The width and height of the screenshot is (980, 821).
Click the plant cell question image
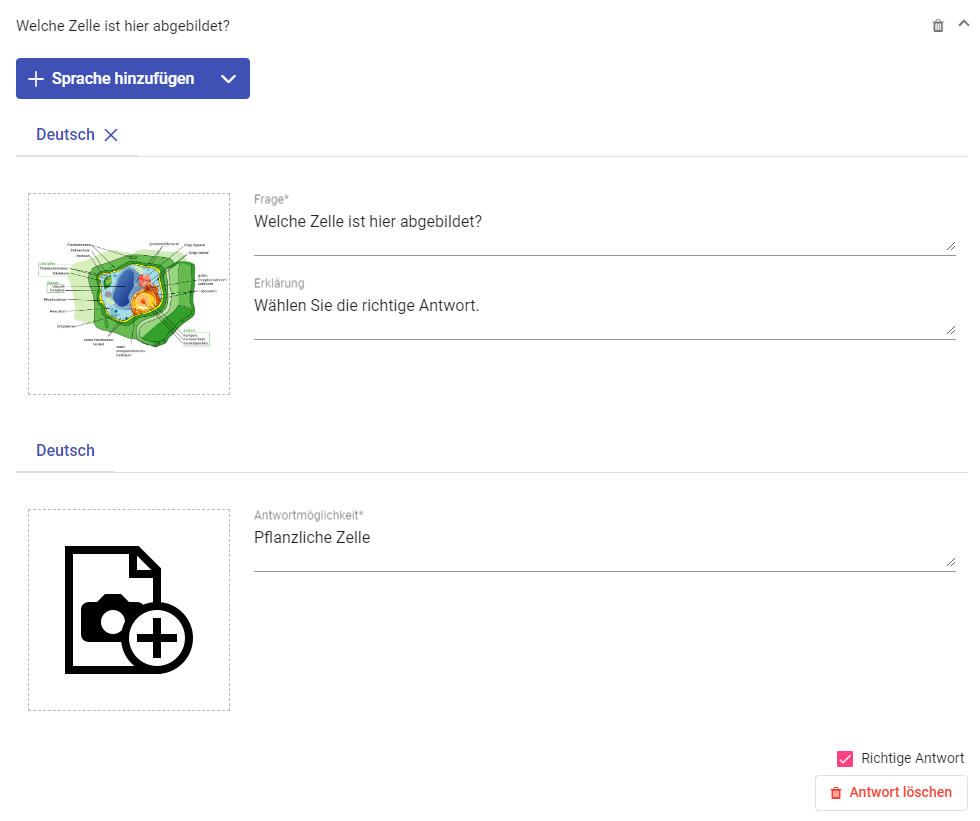pos(129,294)
